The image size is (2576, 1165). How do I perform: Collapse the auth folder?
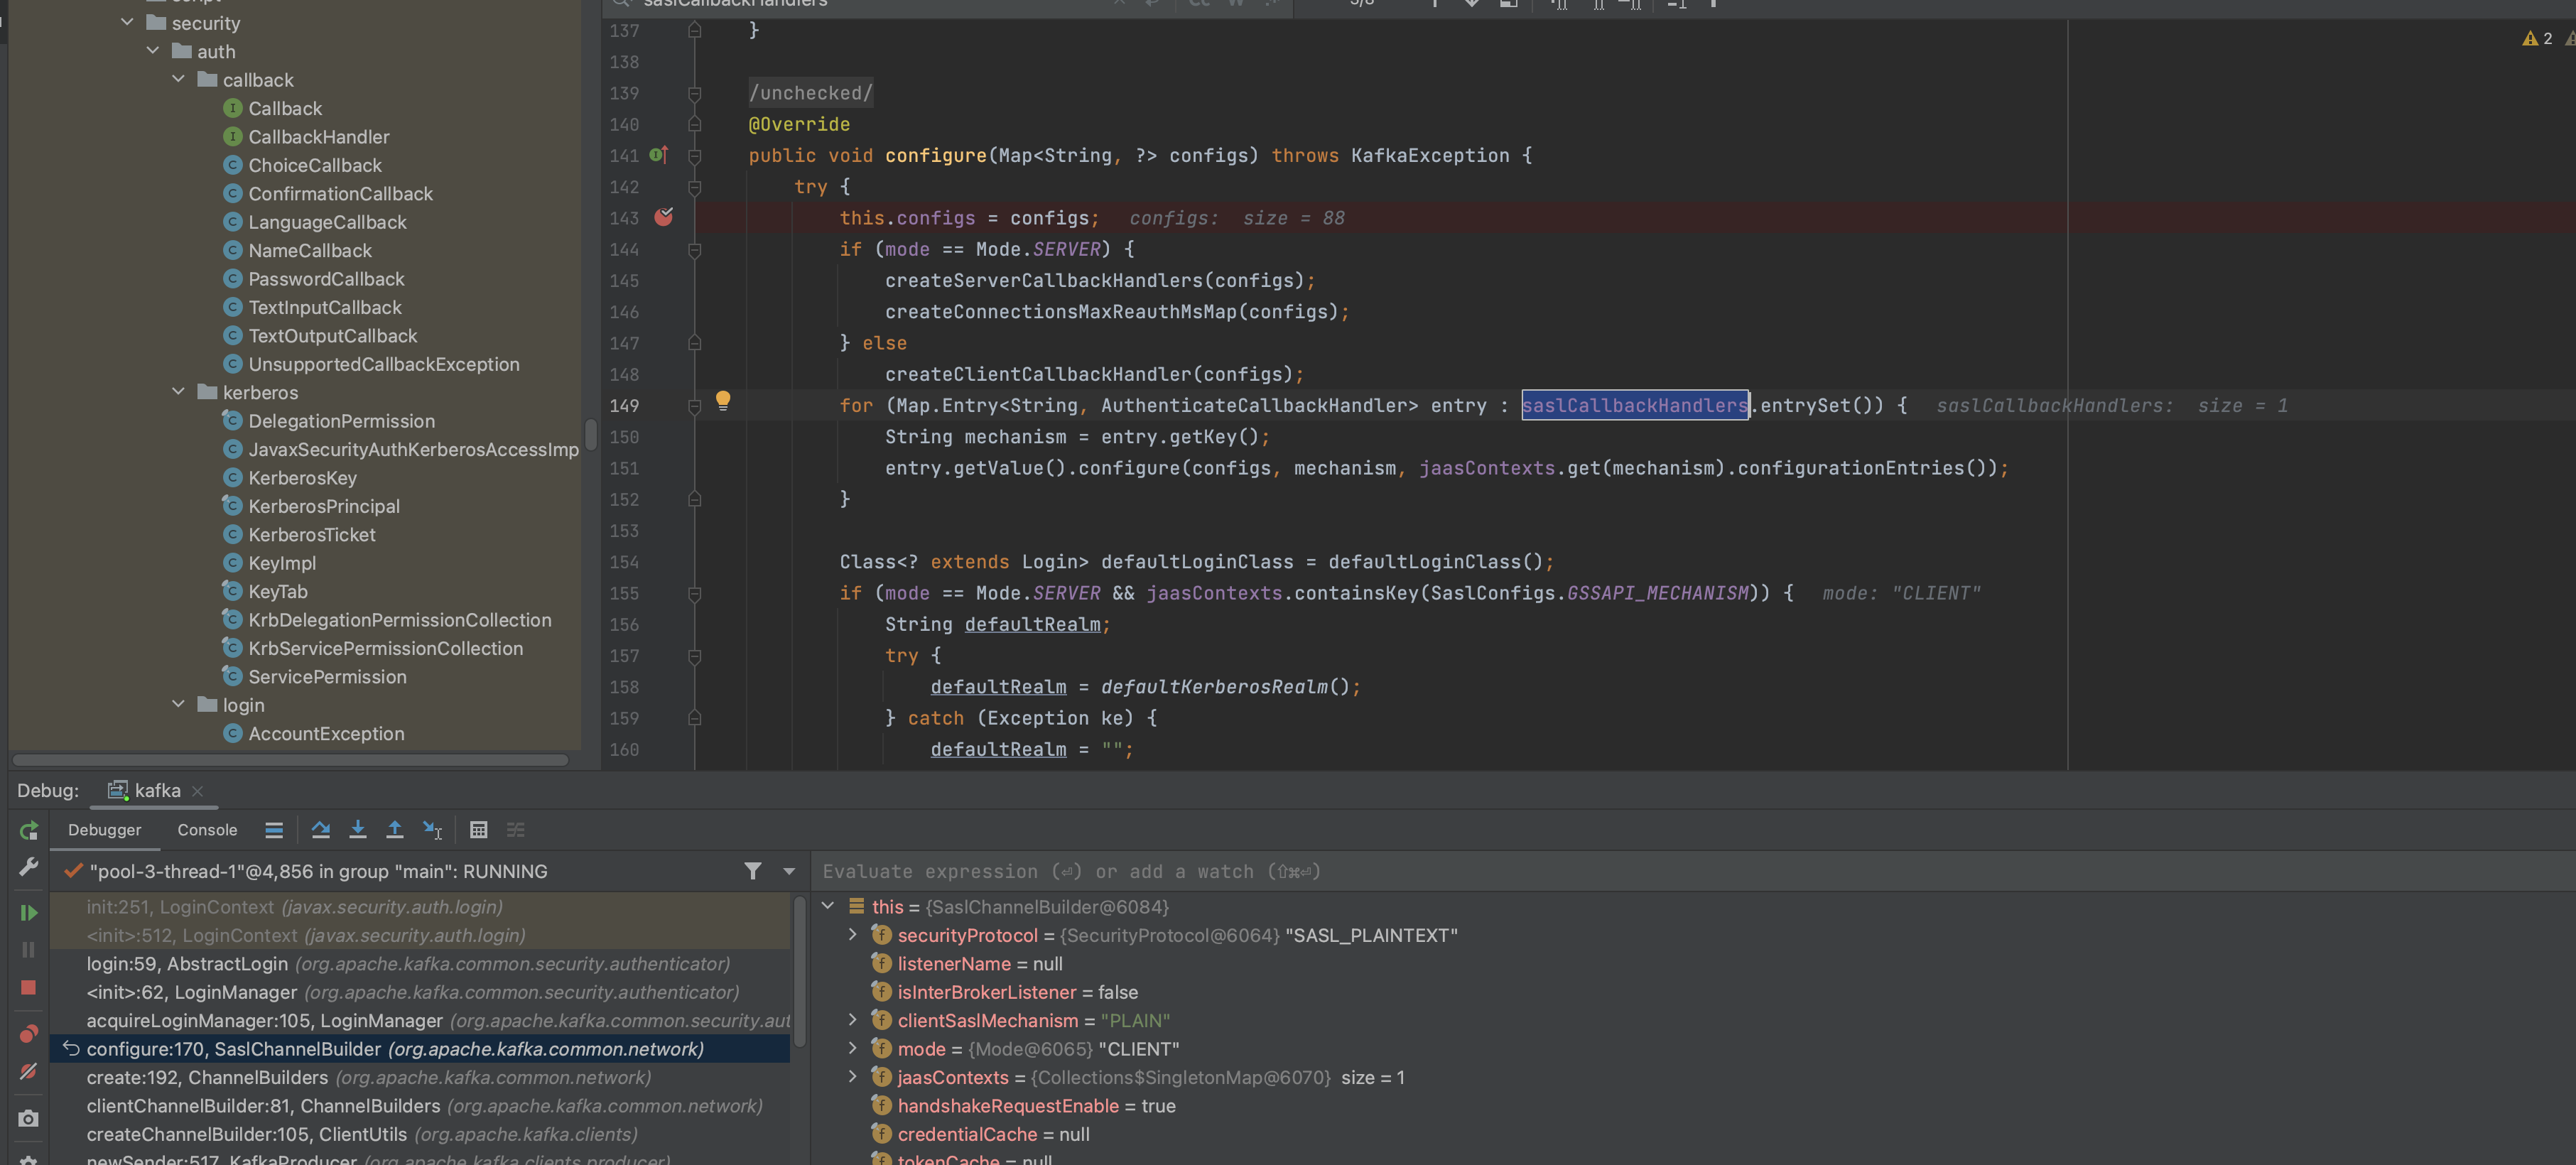pyautogui.click(x=153, y=50)
